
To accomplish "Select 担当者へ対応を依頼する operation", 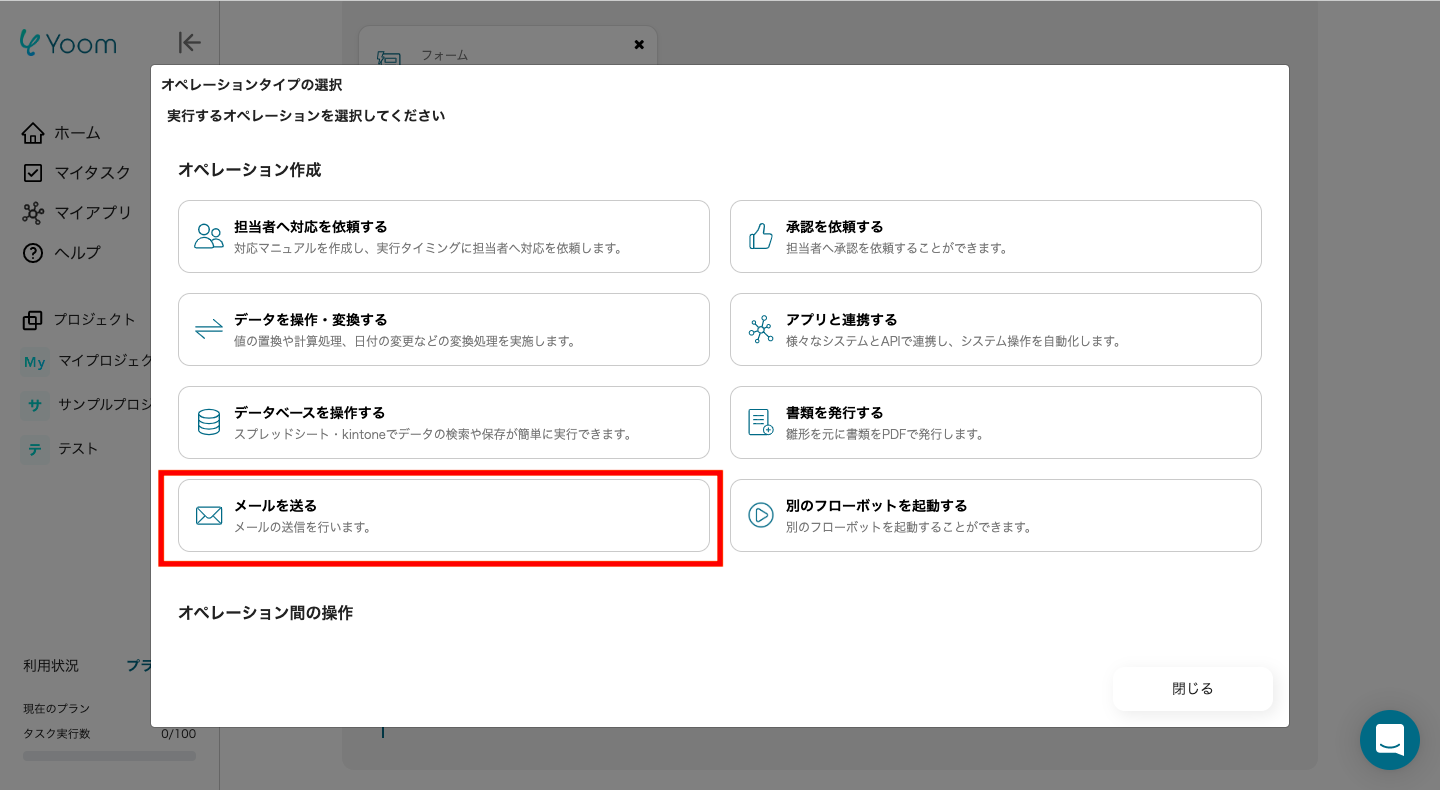I will (443, 237).
